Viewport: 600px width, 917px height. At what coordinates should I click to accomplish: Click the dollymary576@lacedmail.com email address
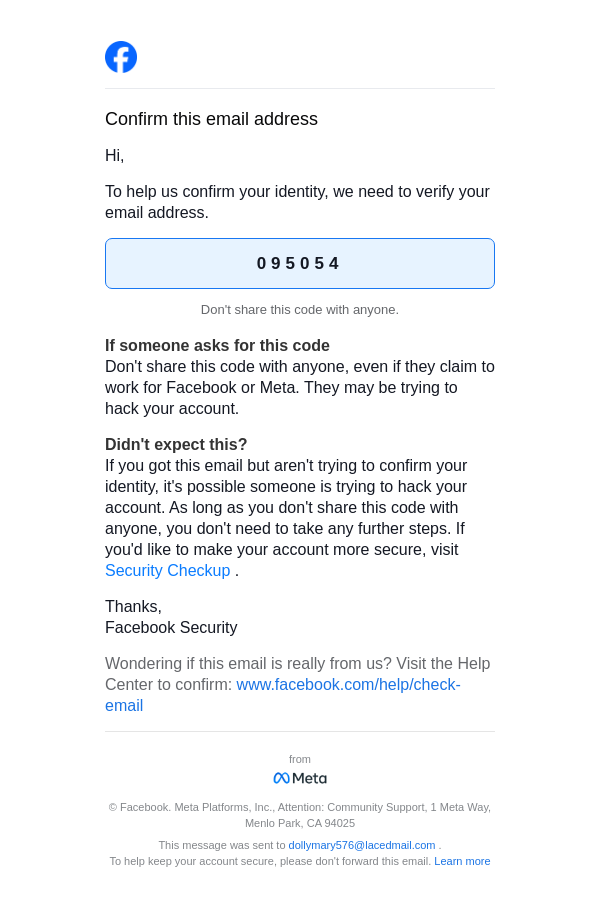click(362, 845)
